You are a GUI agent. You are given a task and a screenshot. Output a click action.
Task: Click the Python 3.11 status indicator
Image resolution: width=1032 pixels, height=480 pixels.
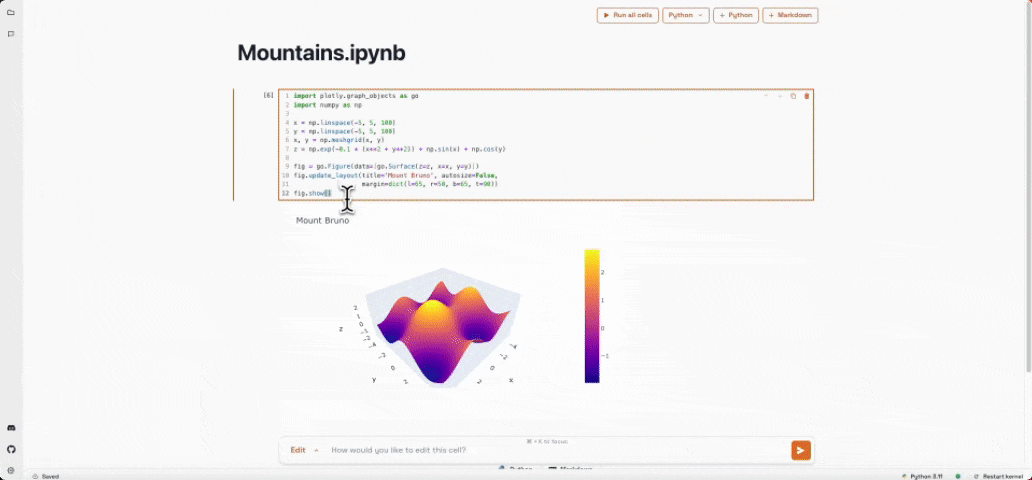924,476
